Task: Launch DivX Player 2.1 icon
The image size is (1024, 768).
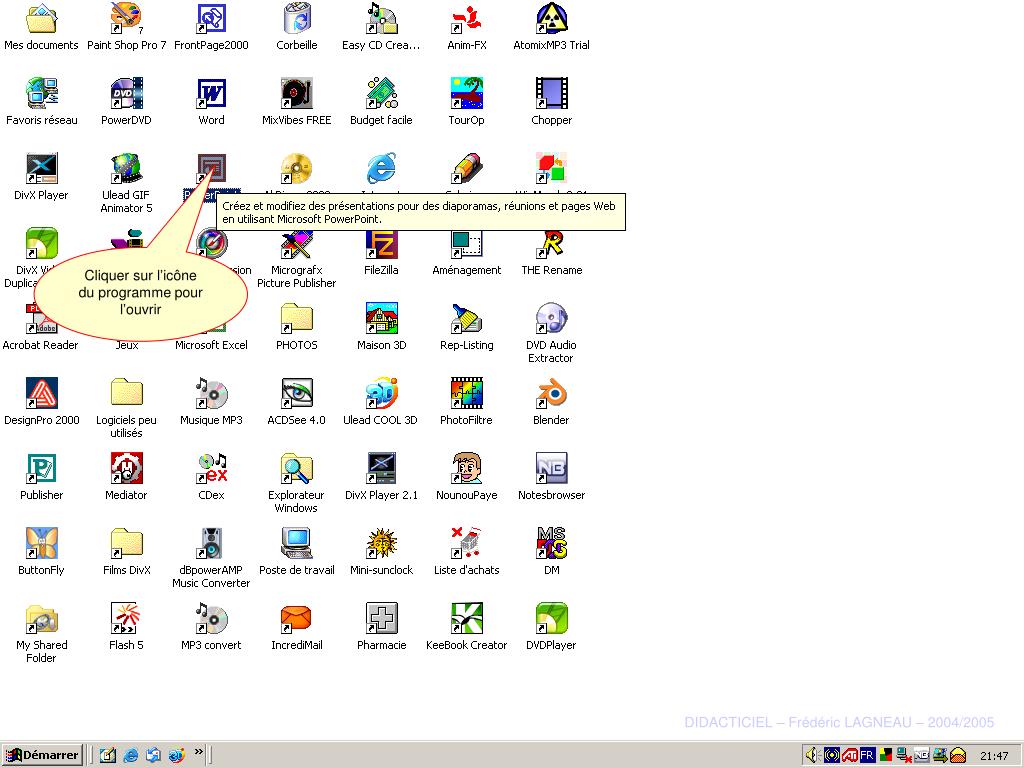Action: [x=381, y=468]
